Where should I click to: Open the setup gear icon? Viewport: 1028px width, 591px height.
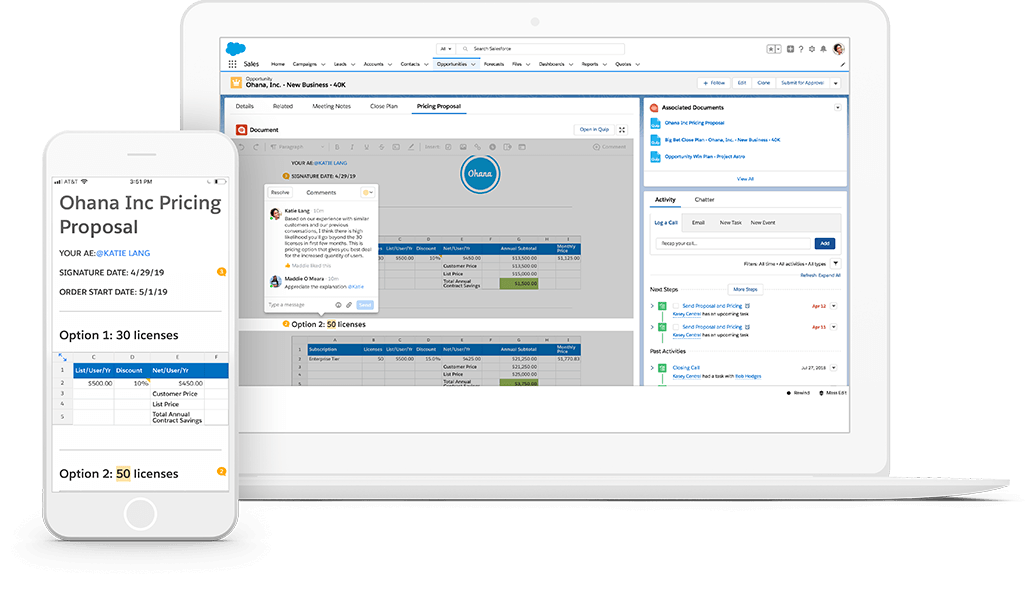tap(812, 49)
